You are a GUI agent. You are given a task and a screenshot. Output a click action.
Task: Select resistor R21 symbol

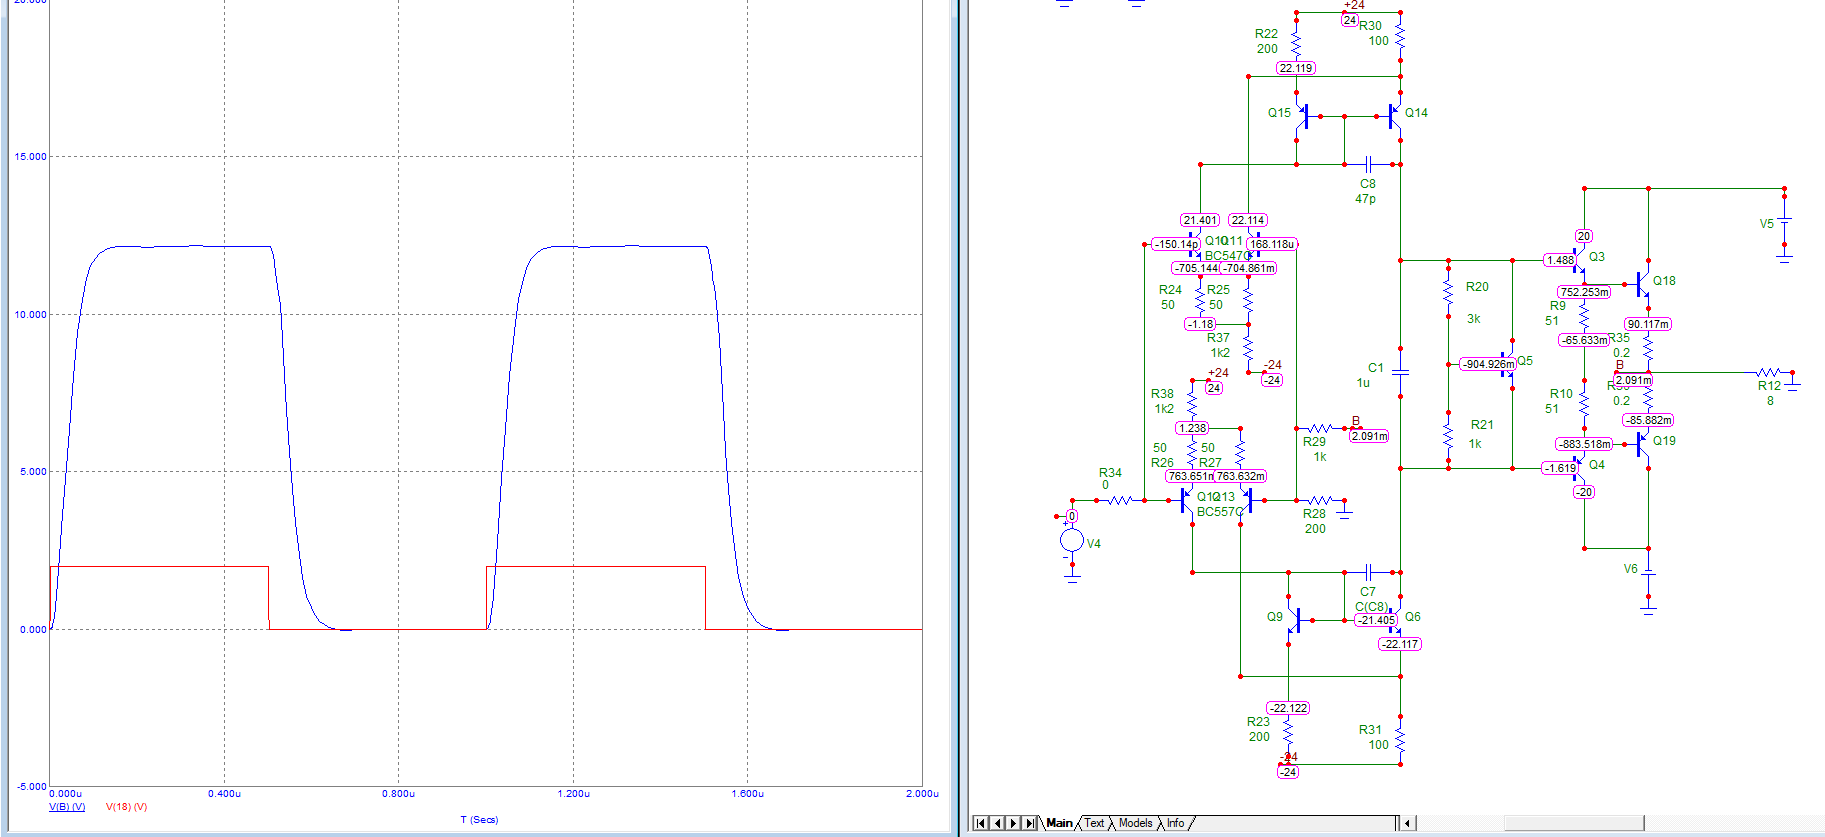1448,437
